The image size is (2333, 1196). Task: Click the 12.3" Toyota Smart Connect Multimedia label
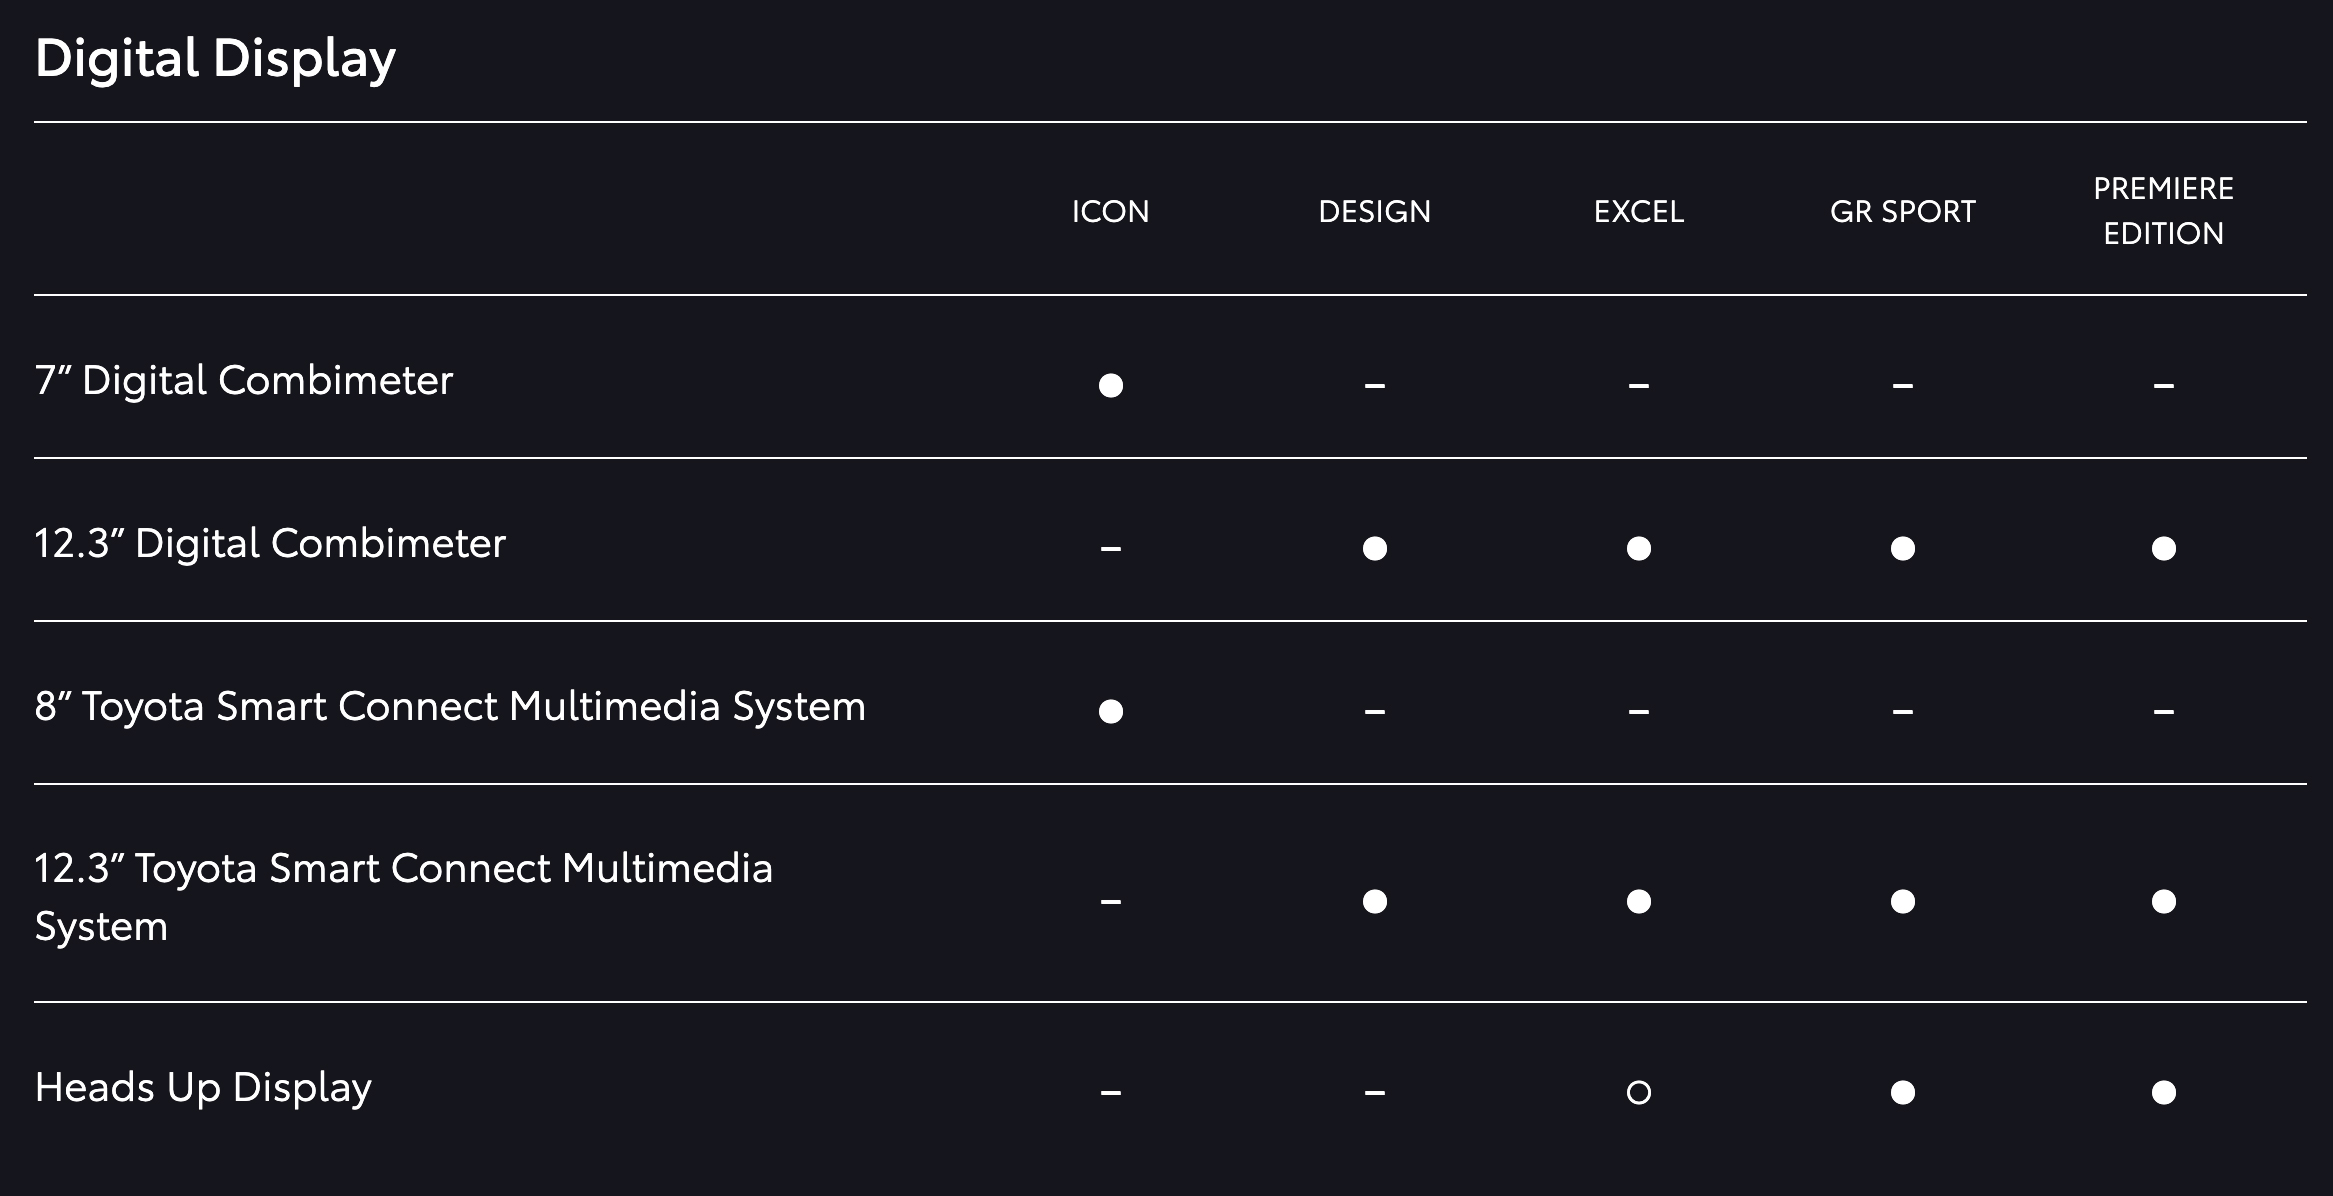(403, 897)
